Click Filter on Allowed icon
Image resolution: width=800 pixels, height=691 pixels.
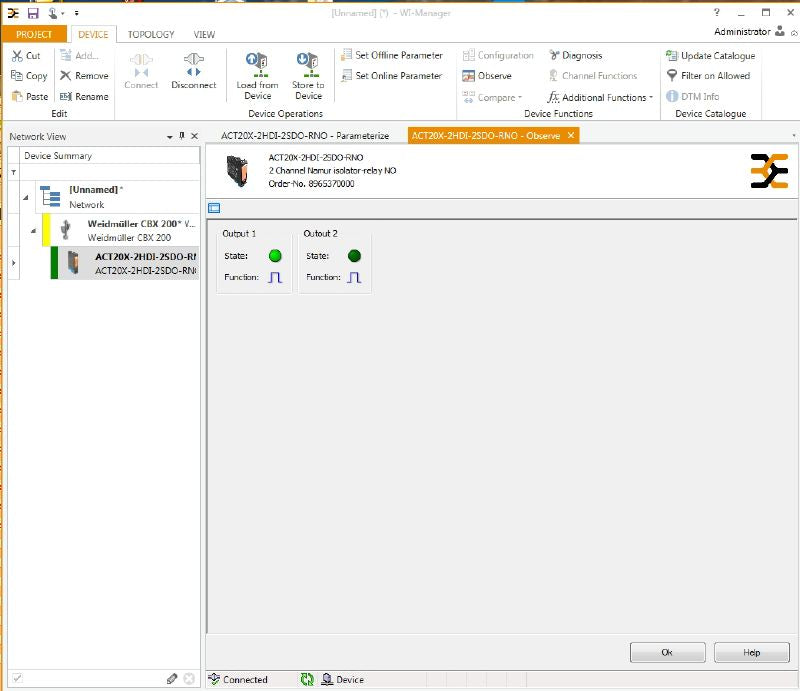(672, 76)
